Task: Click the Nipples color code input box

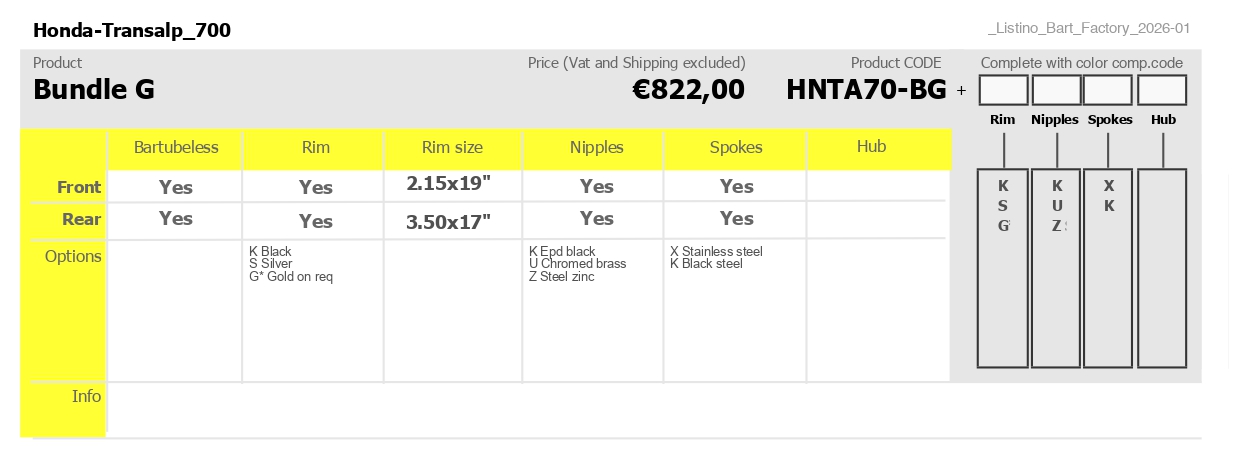Action: 1056,90
